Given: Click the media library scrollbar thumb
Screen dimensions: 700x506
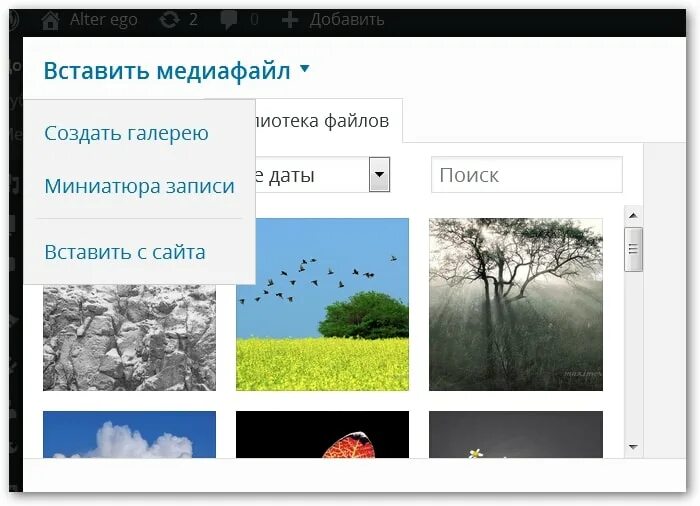Looking at the screenshot, I should 633,249.
